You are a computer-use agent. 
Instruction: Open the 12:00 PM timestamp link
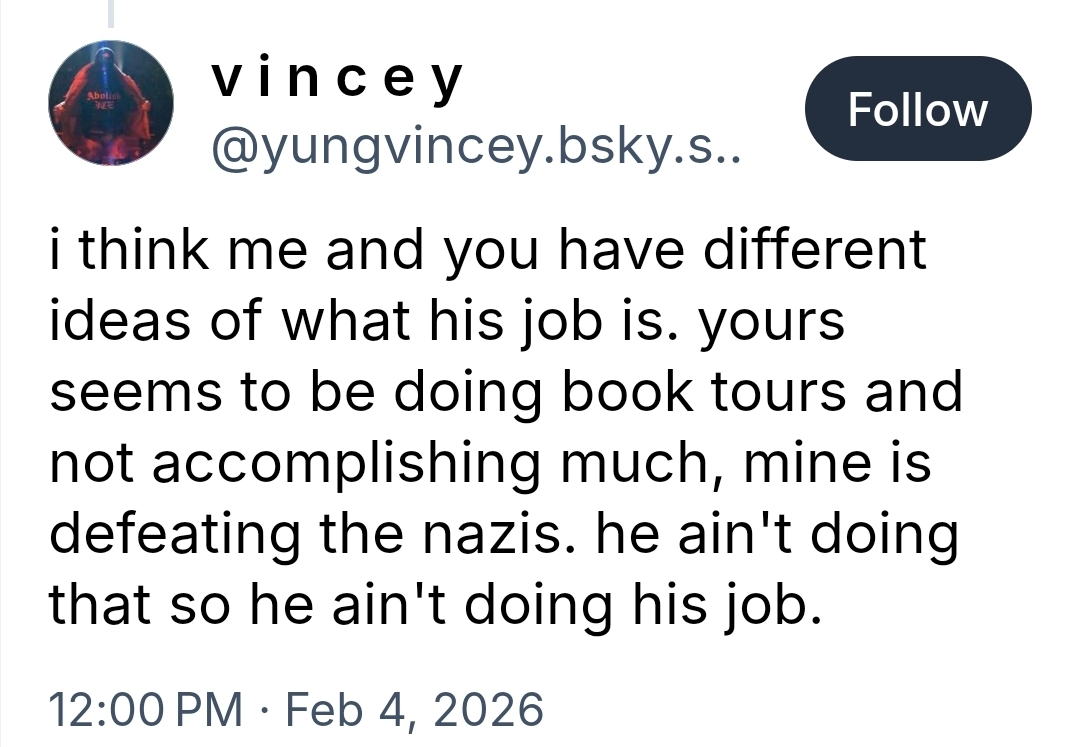pyautogui.click(x=146, y=709)
